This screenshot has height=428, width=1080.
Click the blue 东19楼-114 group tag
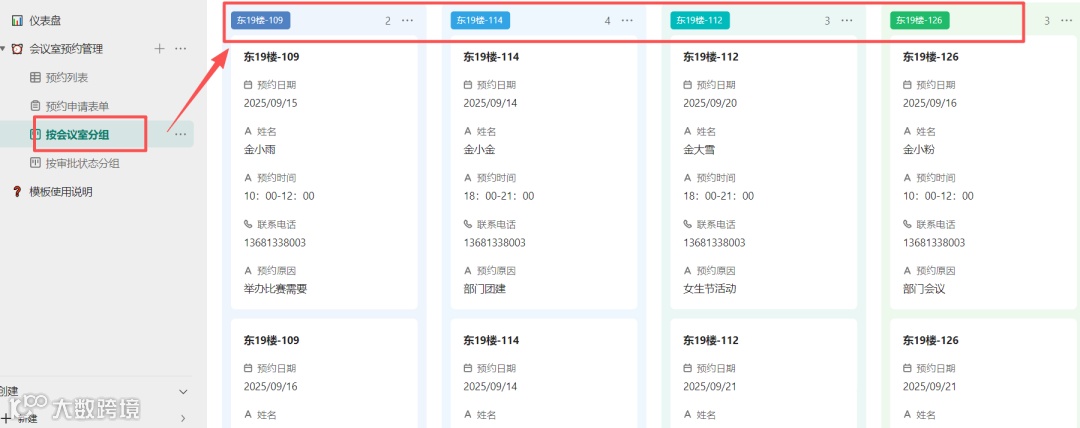tap(480, 21)
